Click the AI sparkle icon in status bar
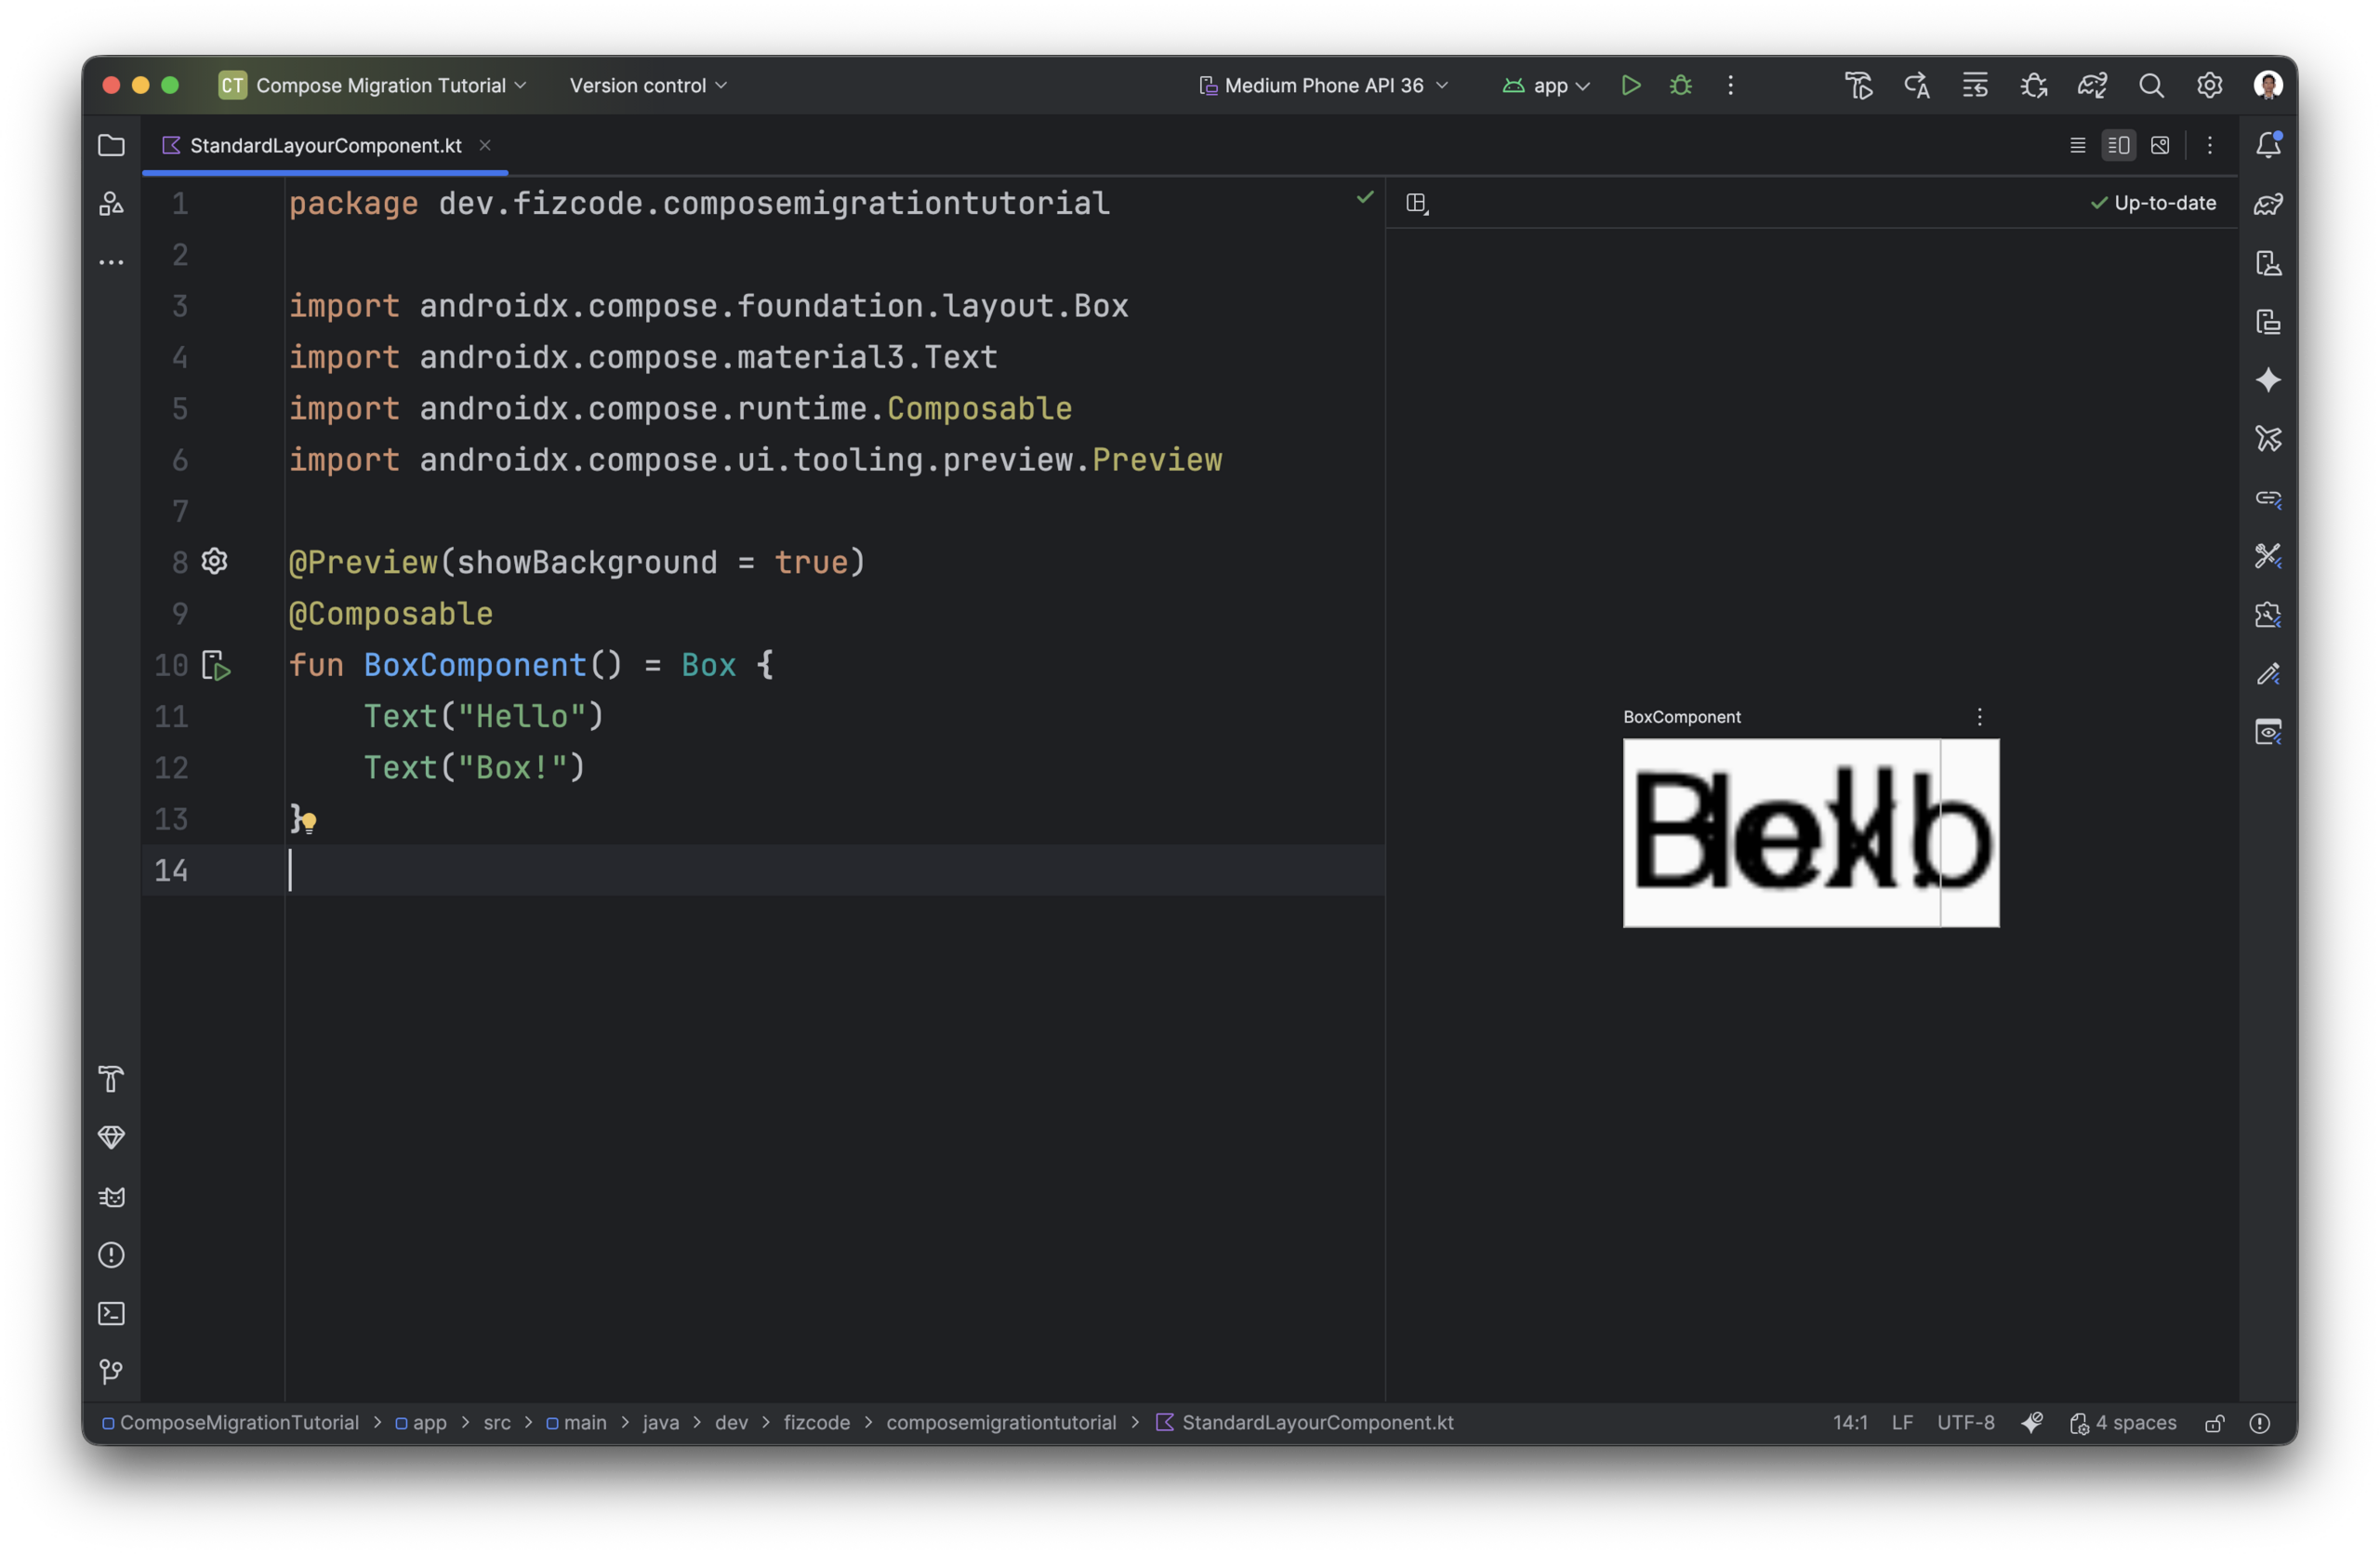 (2032, 1422)
